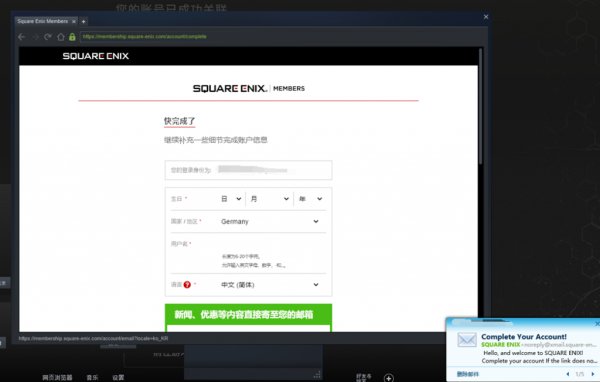Viewport: 600px width, 382px height.
Task: Click the page vertical scrollbar
Action: [x=480, y=107]
